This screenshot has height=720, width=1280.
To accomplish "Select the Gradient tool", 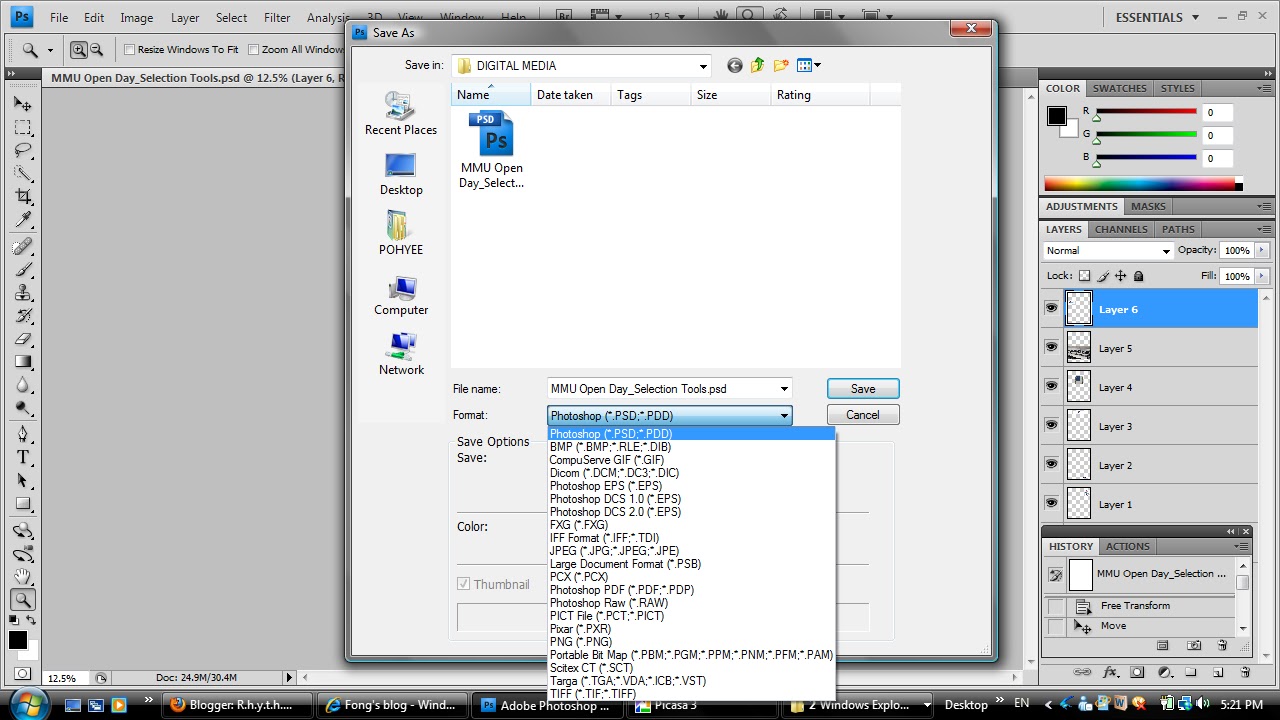I will pyautogui.click(x=23, y=362).
